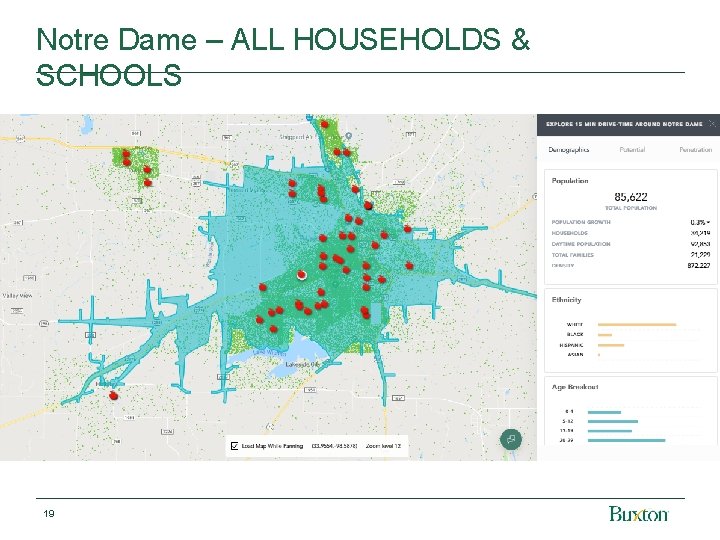Click the Total Families row label
This screenshot has width=720, height=540.
[x=573, y=255]
